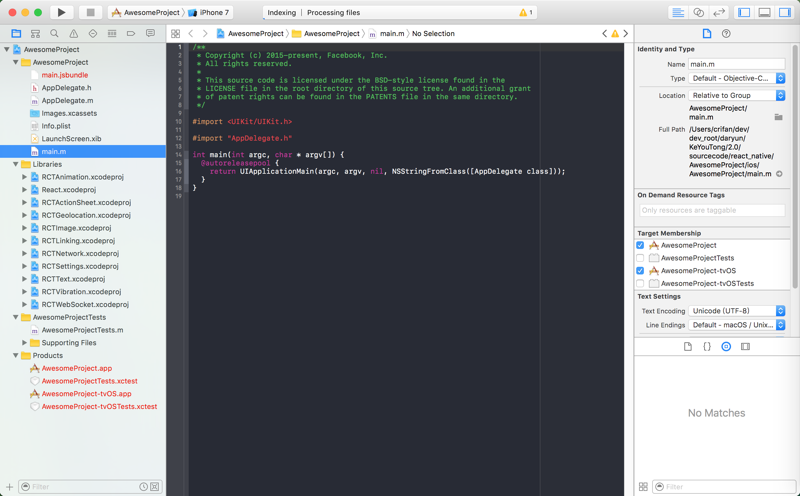
Task: Switch to the Standard editor
Action: 678,12
